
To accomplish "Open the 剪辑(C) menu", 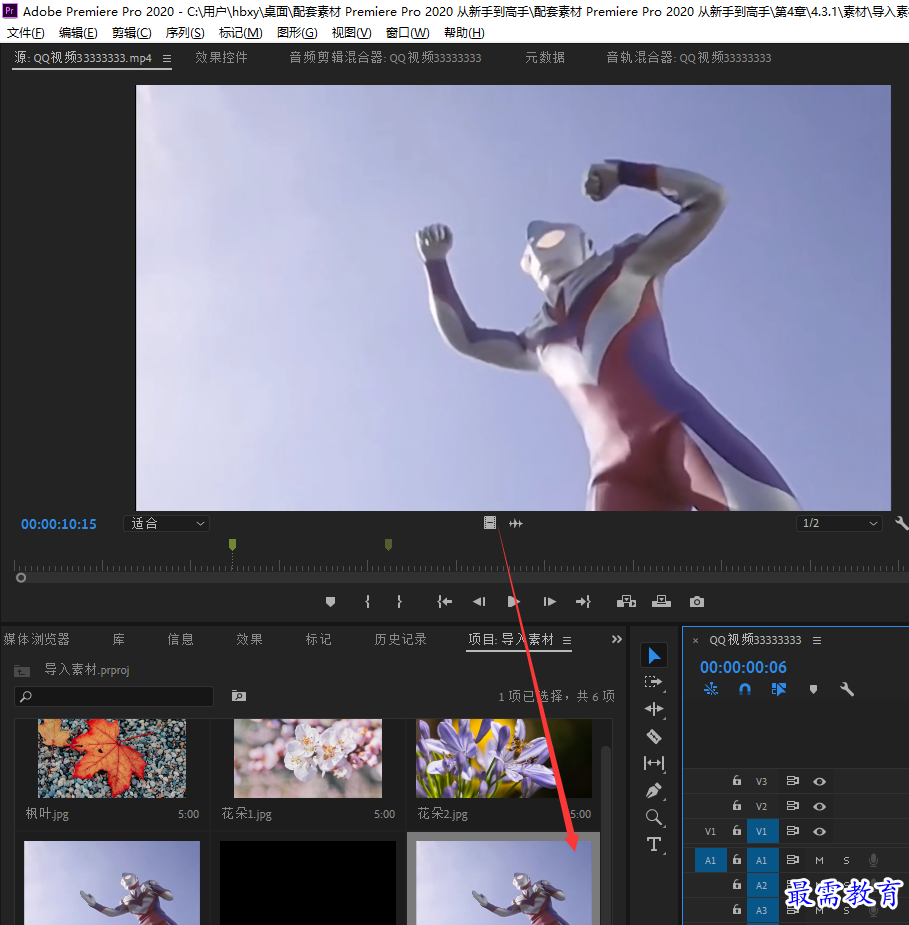I will tap(132, 33).
